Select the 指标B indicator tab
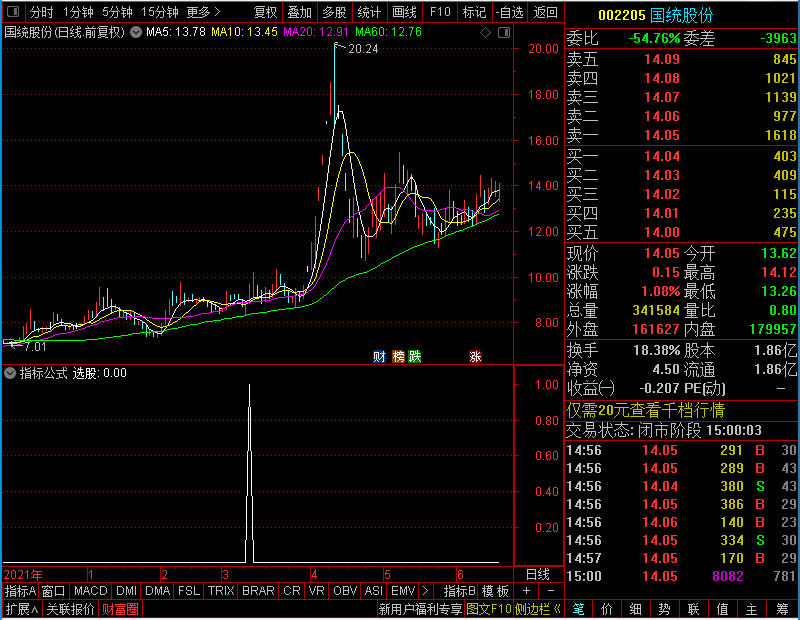Image resolution: width=800 pixels, height=620 pixels. [x=460, y=591]
